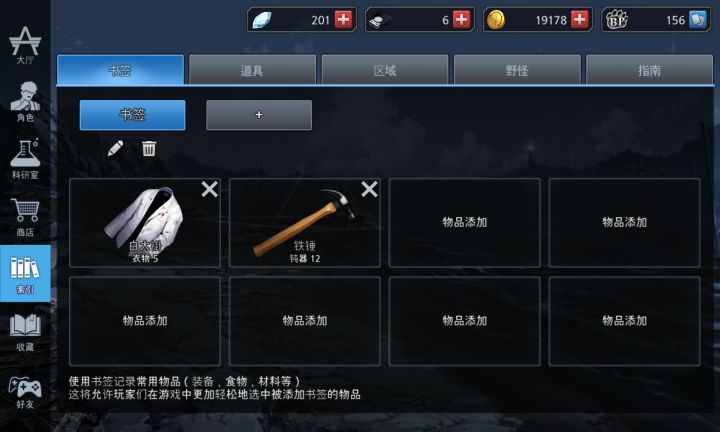Open the 野怪 tab
This screenshot has width=720, height=432.
(517, 70)
